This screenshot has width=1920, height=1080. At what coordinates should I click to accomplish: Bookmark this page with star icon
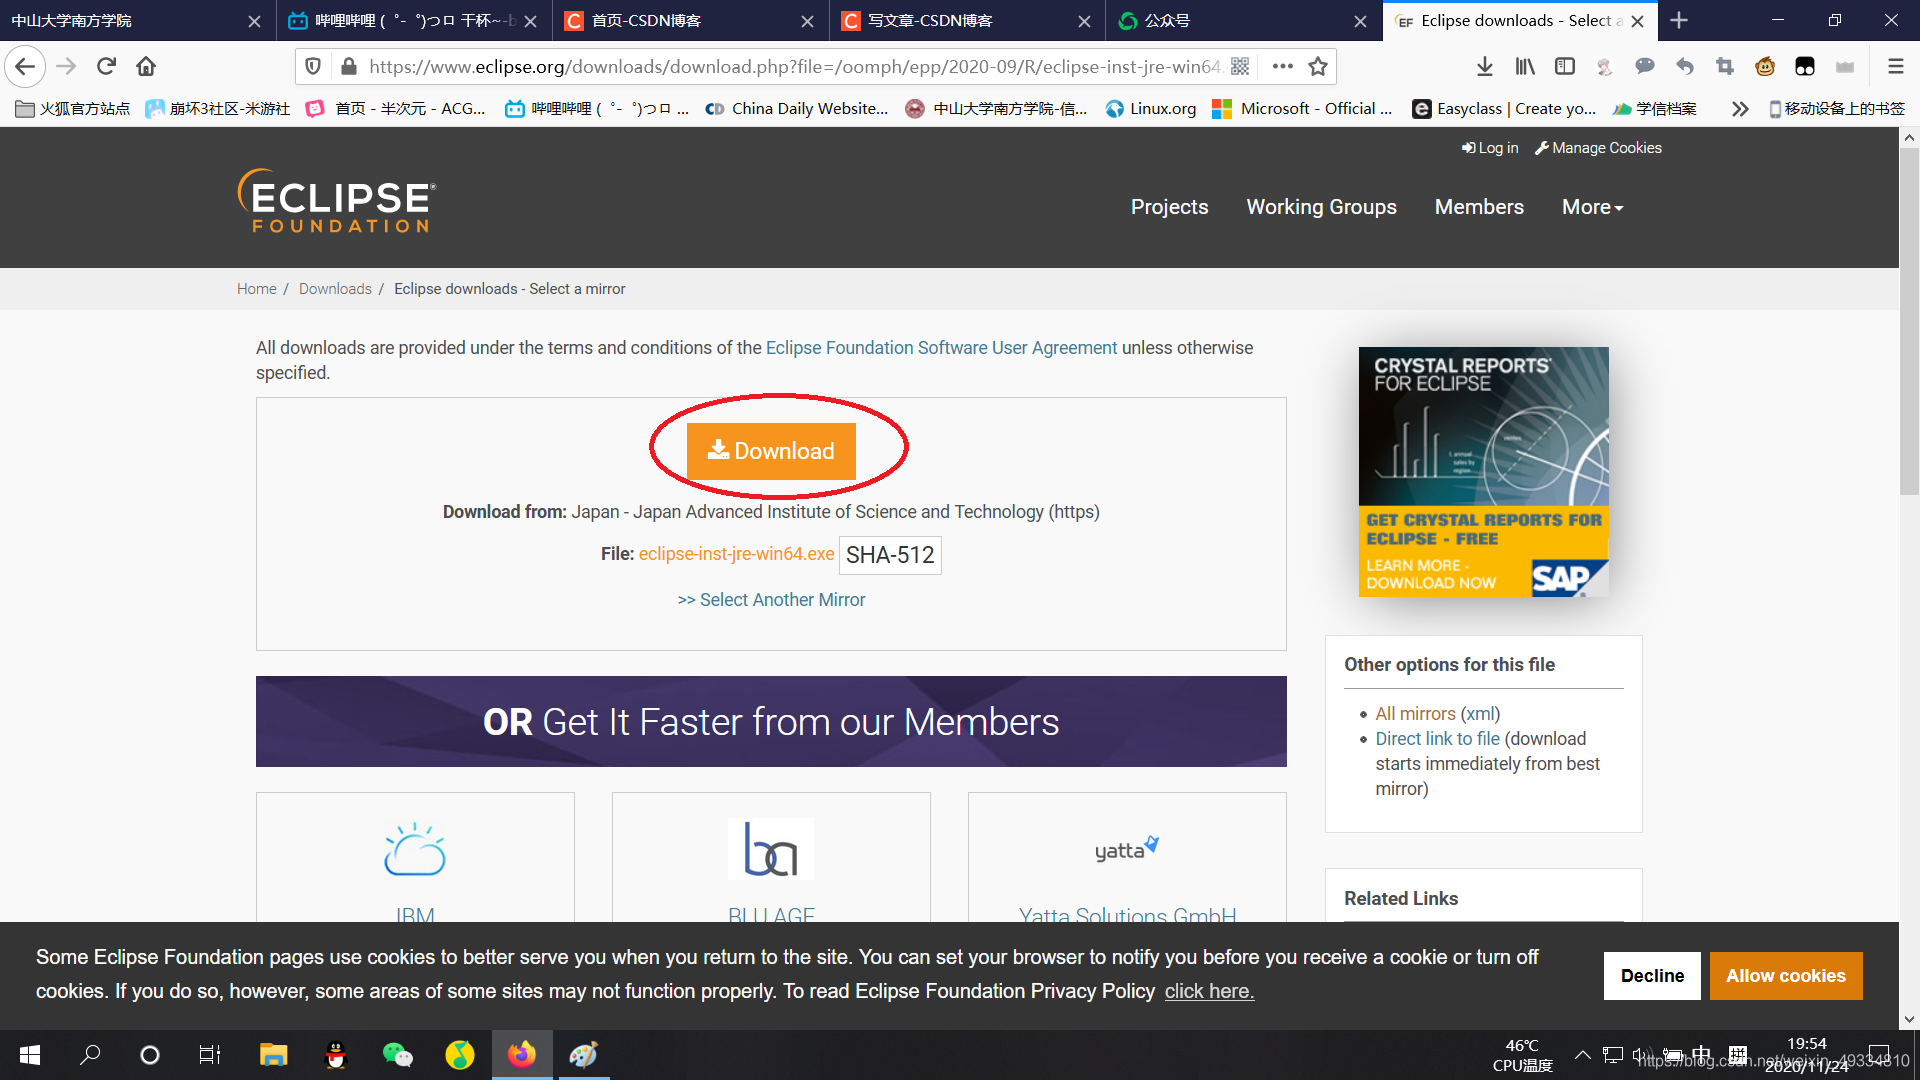(1318, 66)
